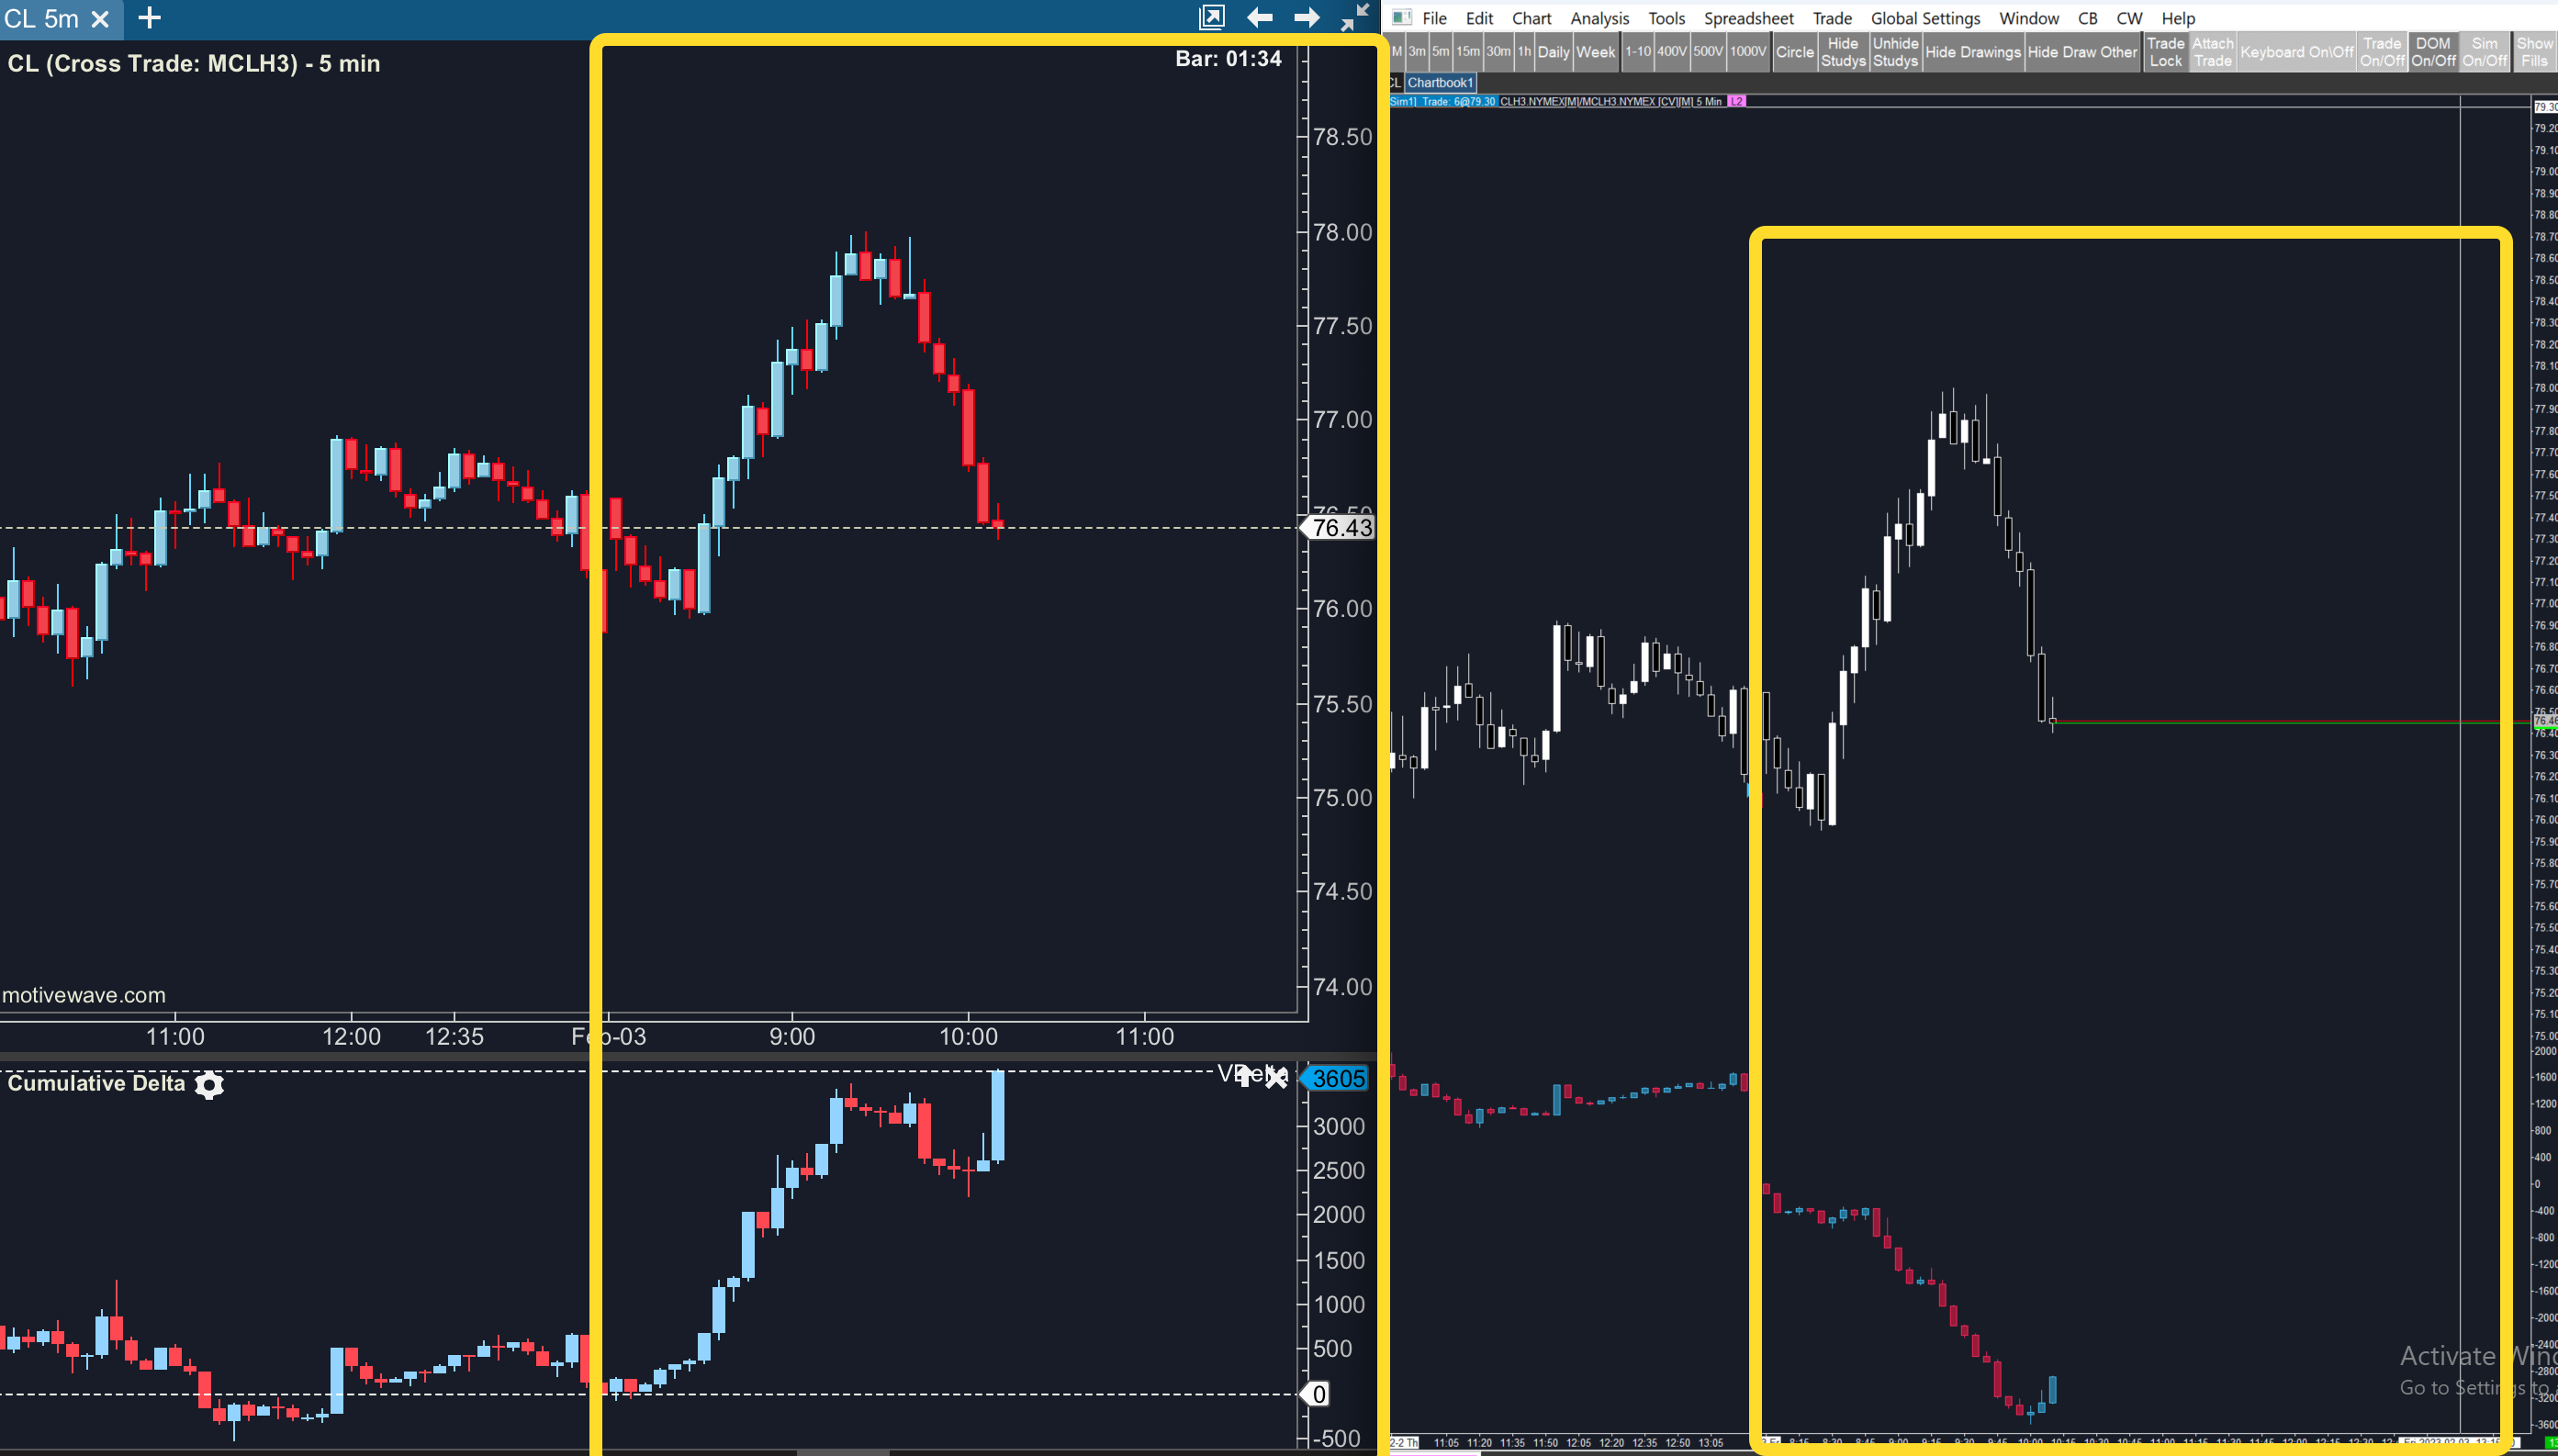Open the CW menu
The height and width of the screenshot is (1456, 2558).
click(2129, 18)
